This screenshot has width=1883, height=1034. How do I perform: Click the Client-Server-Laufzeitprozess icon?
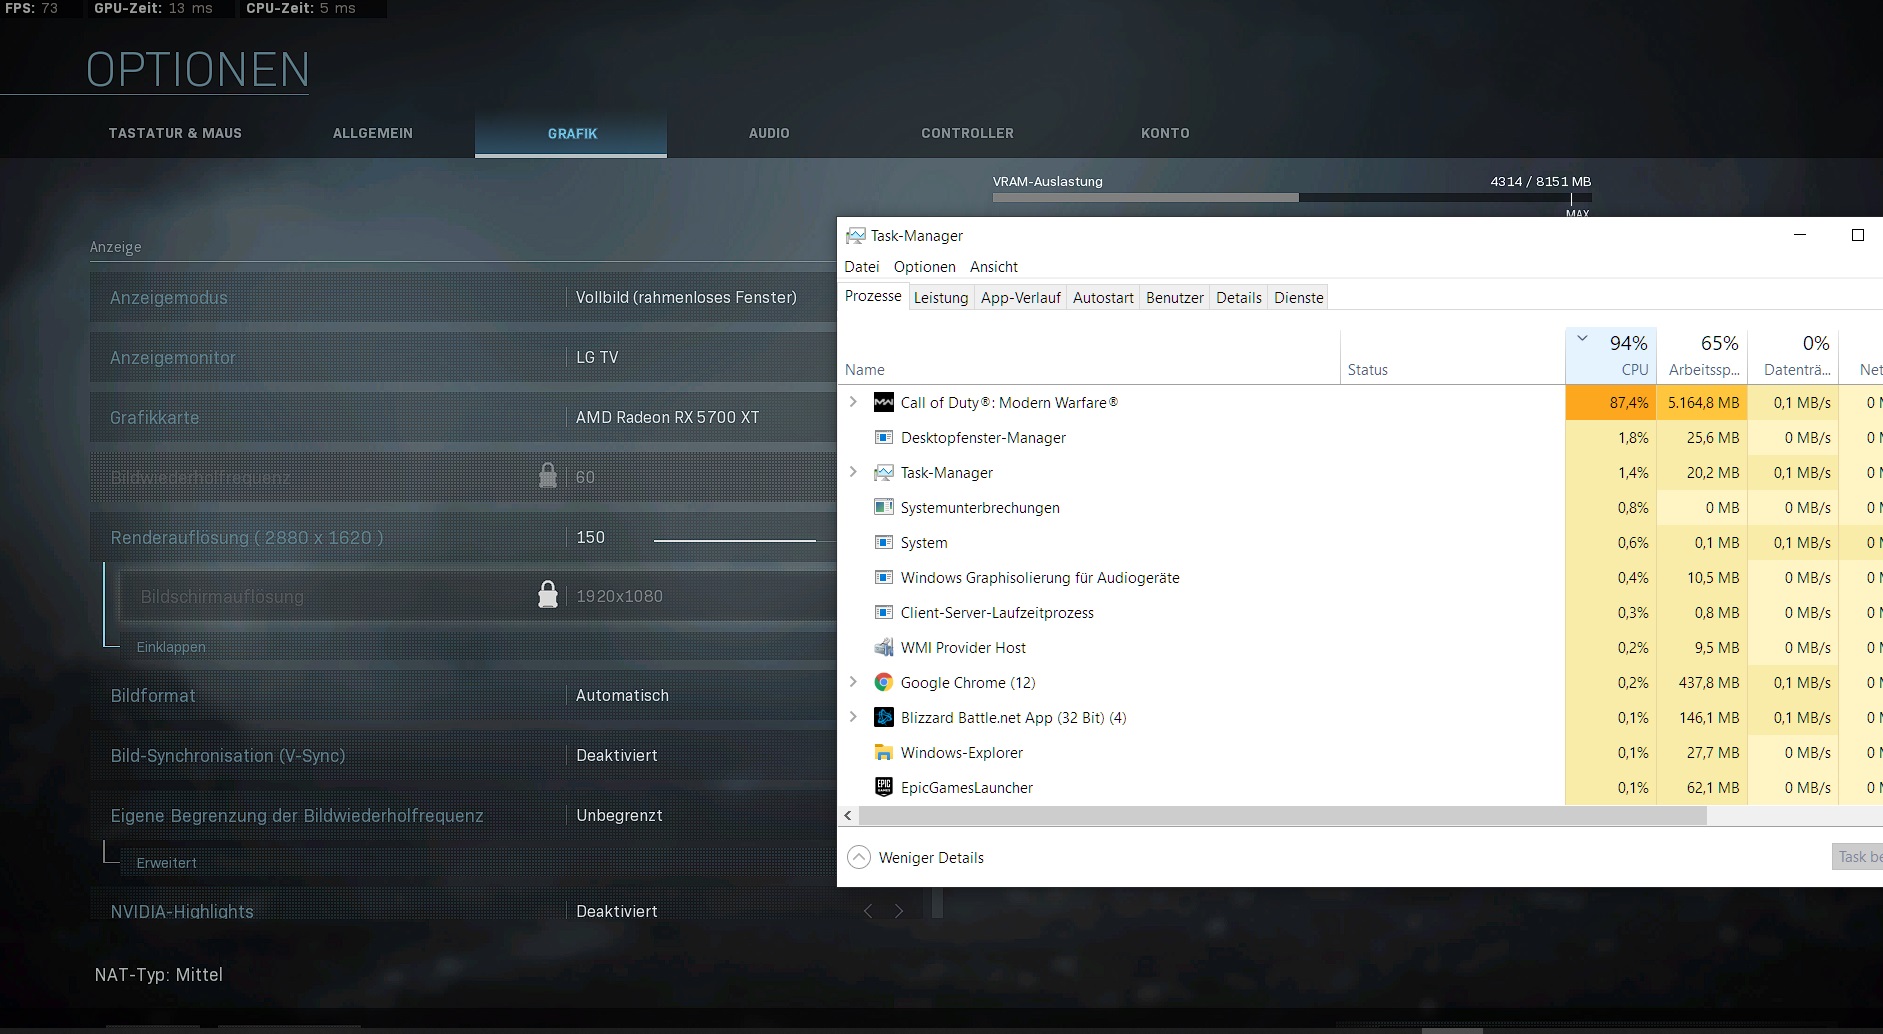884,612
